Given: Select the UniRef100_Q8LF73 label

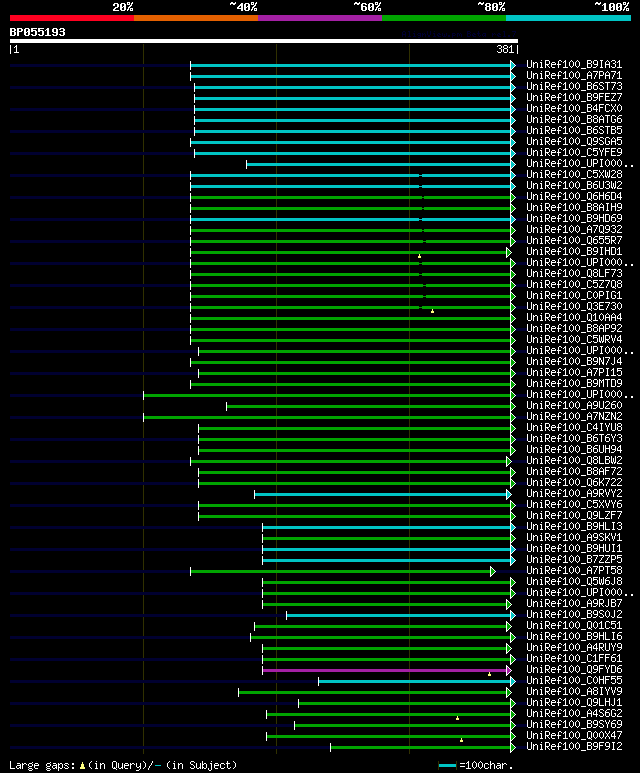Looking at the screenshot, I should (x=574, y=274).
